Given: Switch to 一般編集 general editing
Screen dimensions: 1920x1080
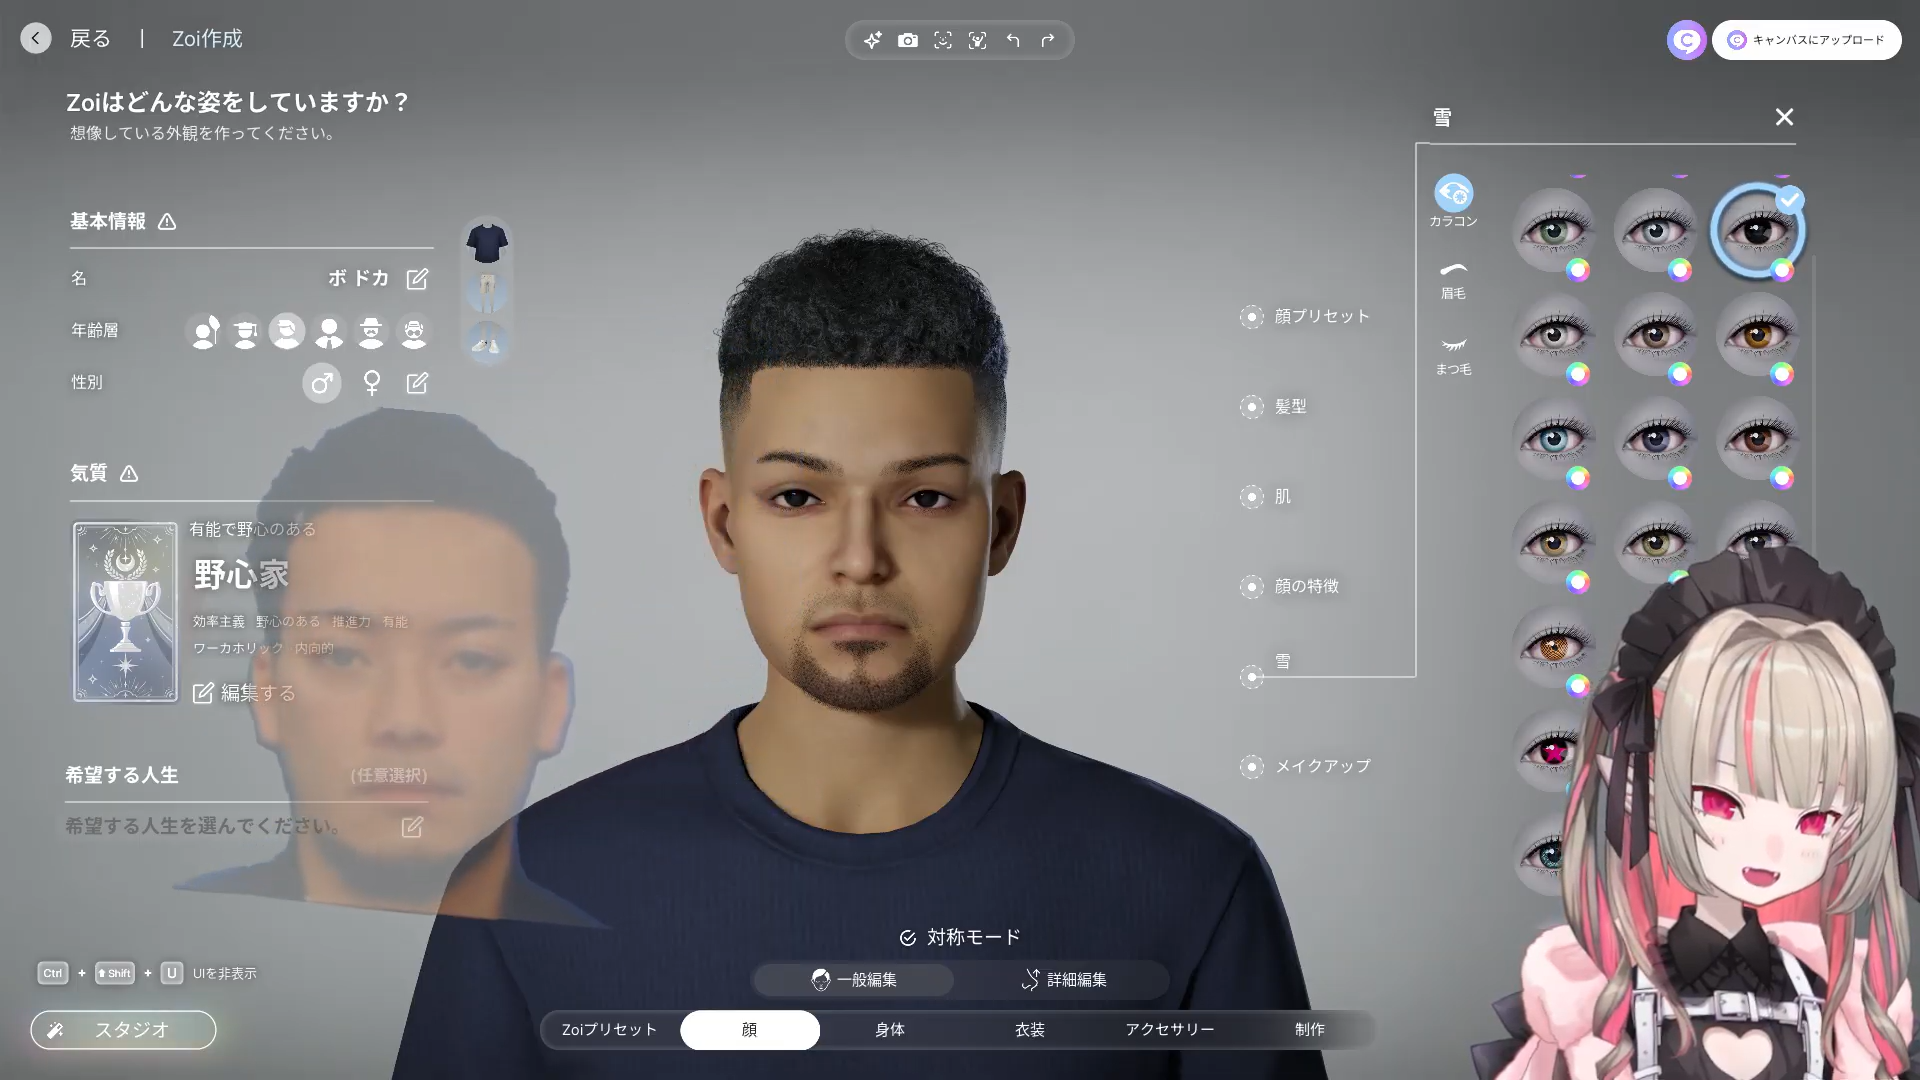Looking at the screenshot, I should [x=854, y=980].
